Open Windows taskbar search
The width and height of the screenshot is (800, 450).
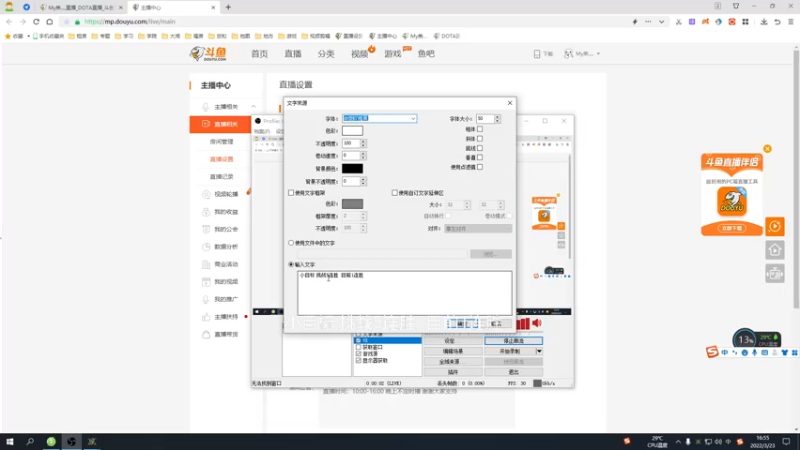(x=30, y=441)
